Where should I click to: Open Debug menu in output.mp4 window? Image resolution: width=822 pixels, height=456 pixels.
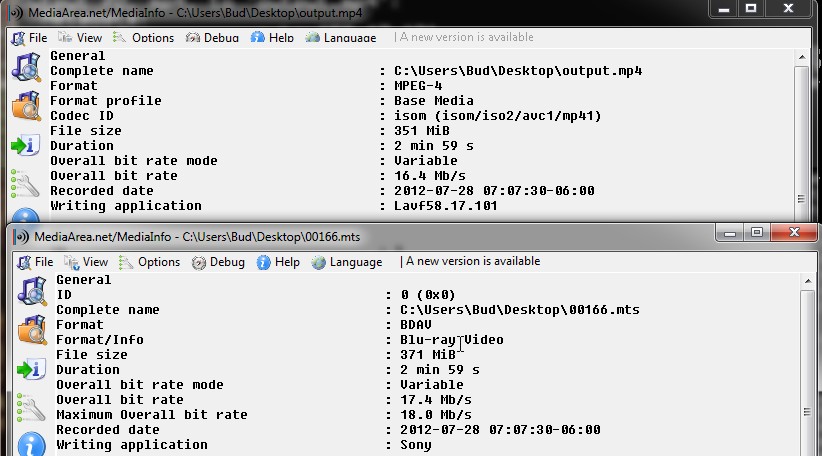click(x=212, y=38)
